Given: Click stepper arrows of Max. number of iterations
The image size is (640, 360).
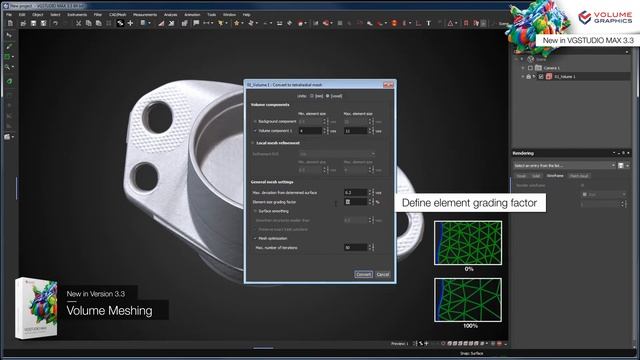Looking at the screenshot, I should click(x=371, y=248).
